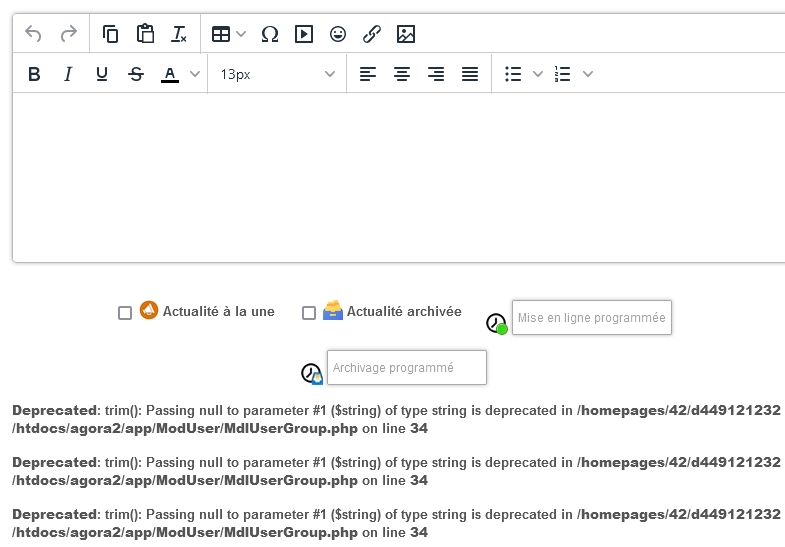The image size is (785, 547).
Task: Toggle bold formatting
Action: pyautogui.click(x=34, y=74)
